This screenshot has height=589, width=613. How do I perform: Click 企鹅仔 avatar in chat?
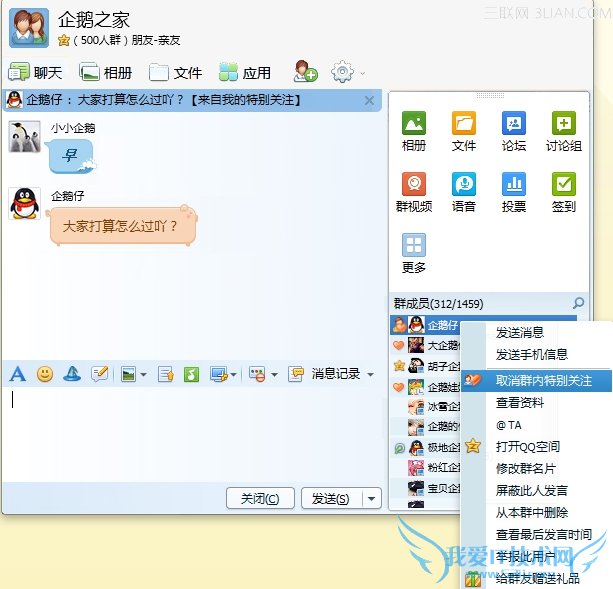tap(24, 203)
